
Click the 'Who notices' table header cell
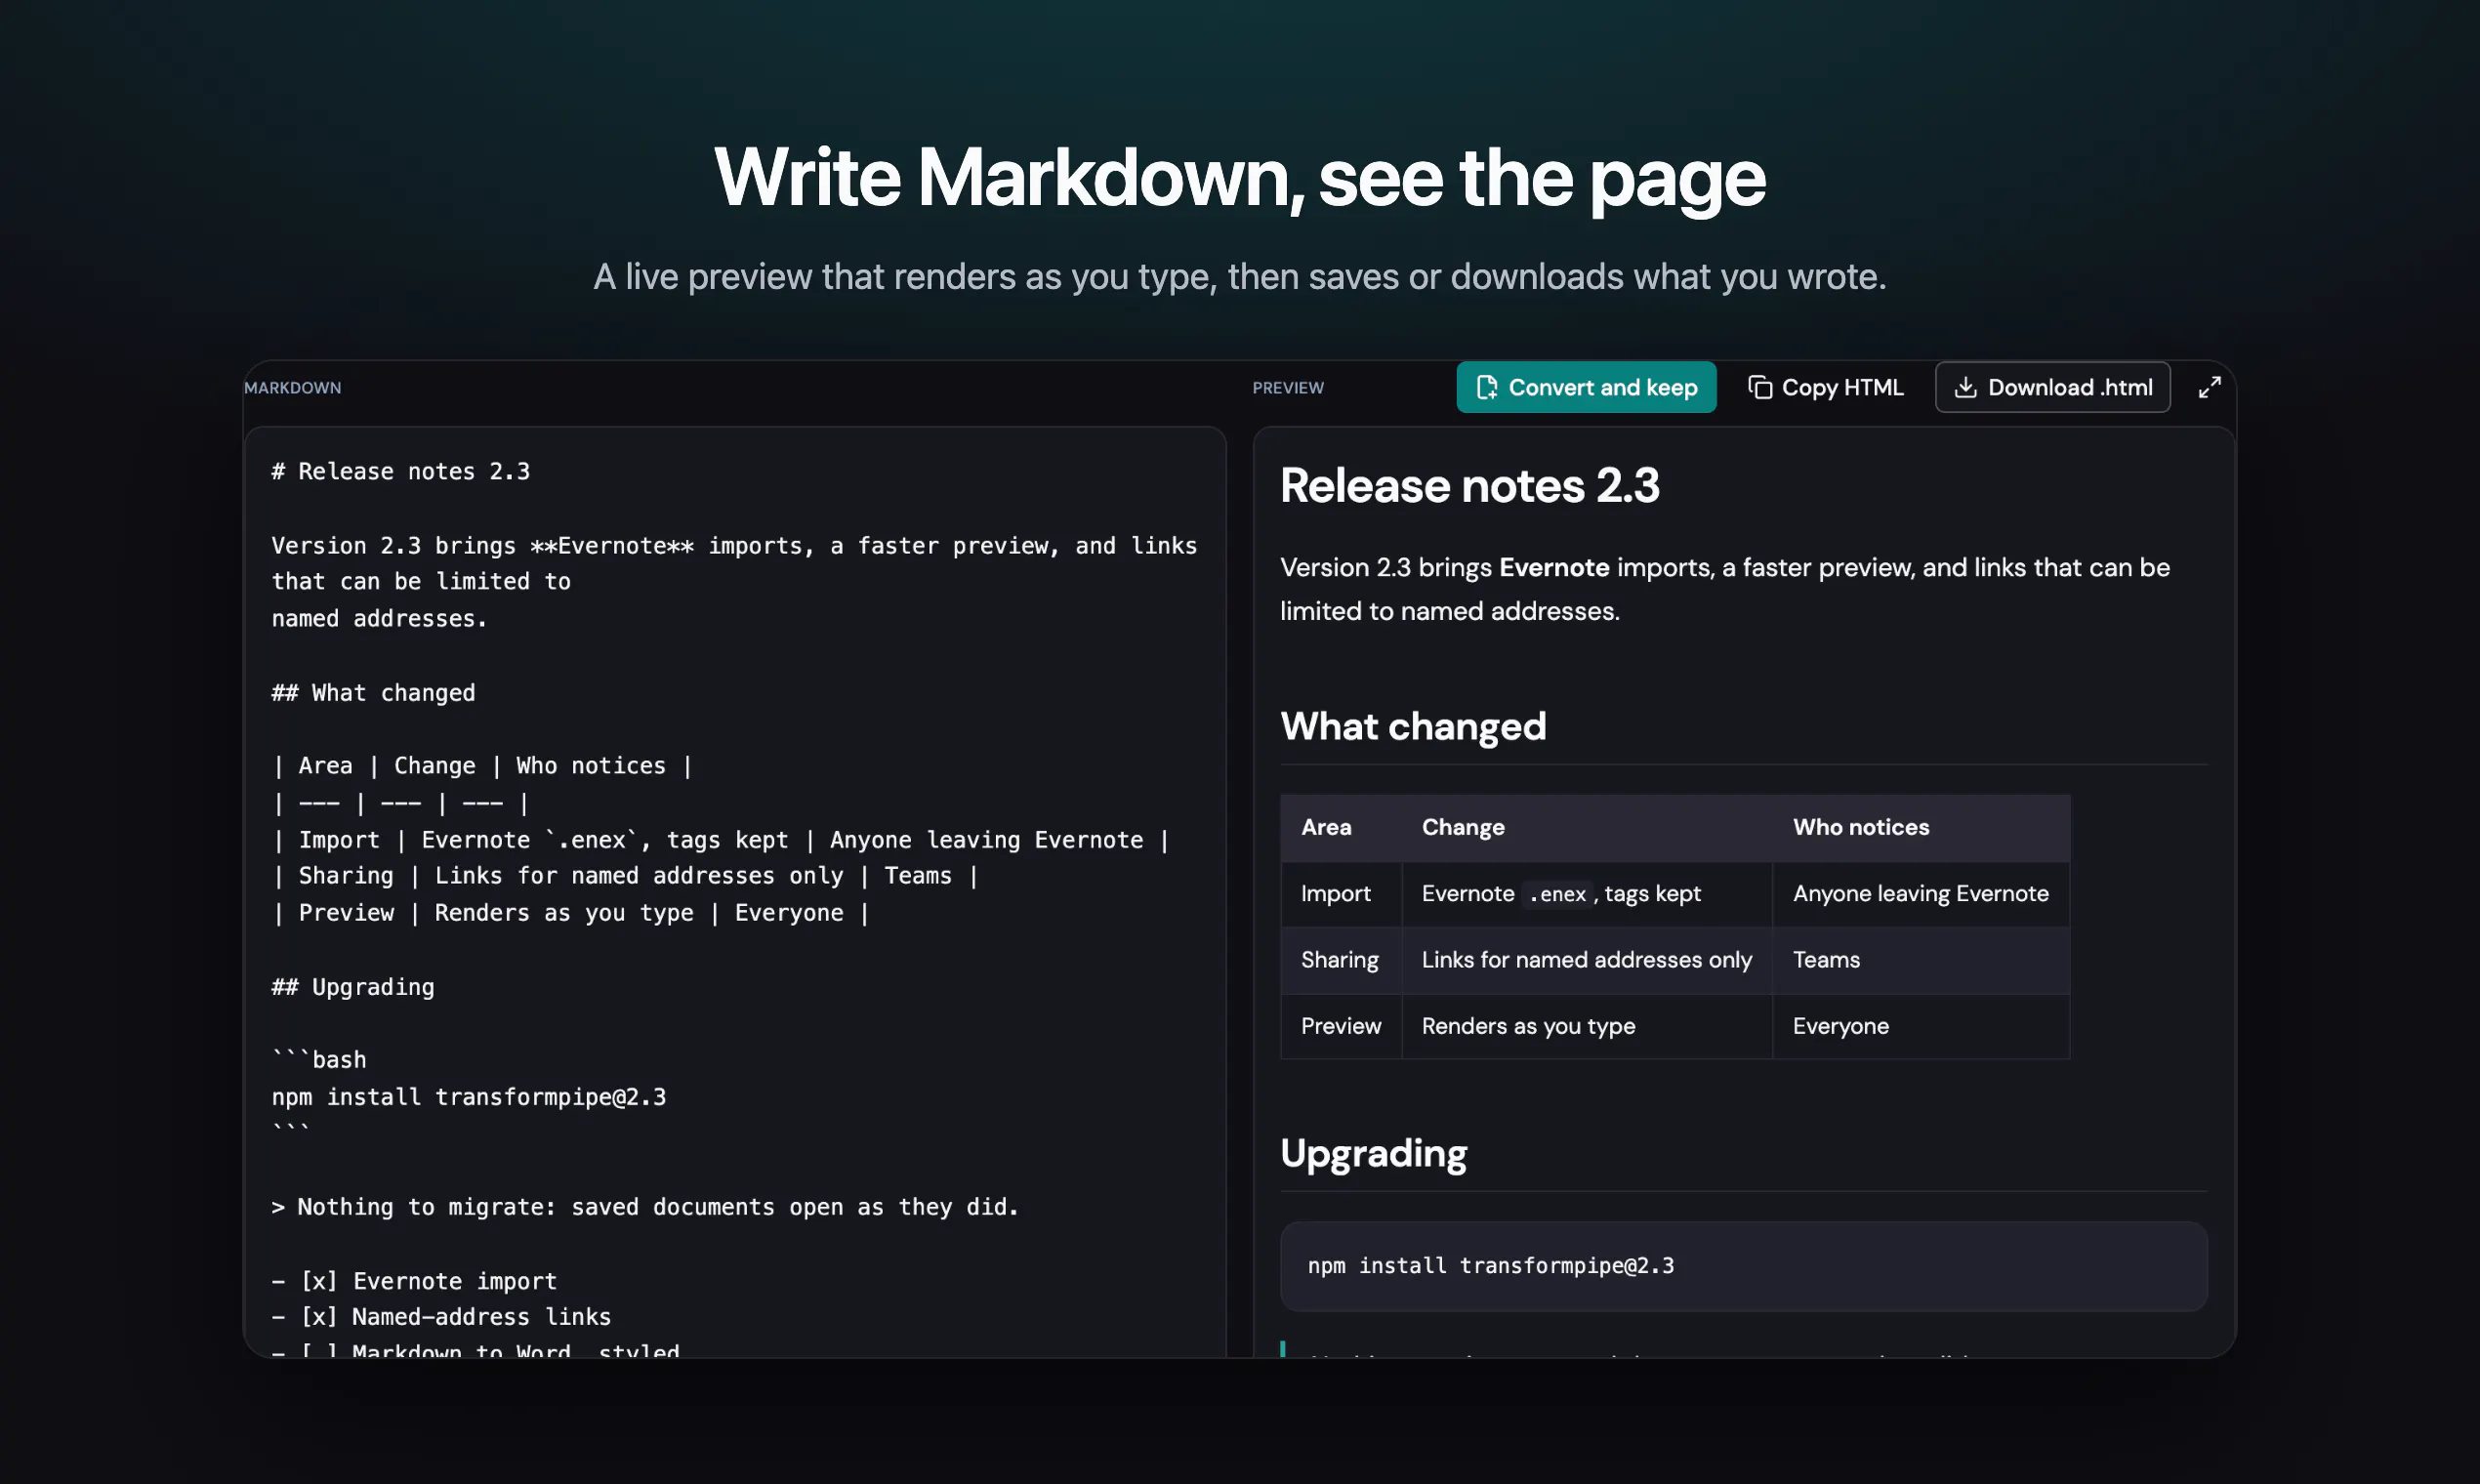[x=1921, y=828]
